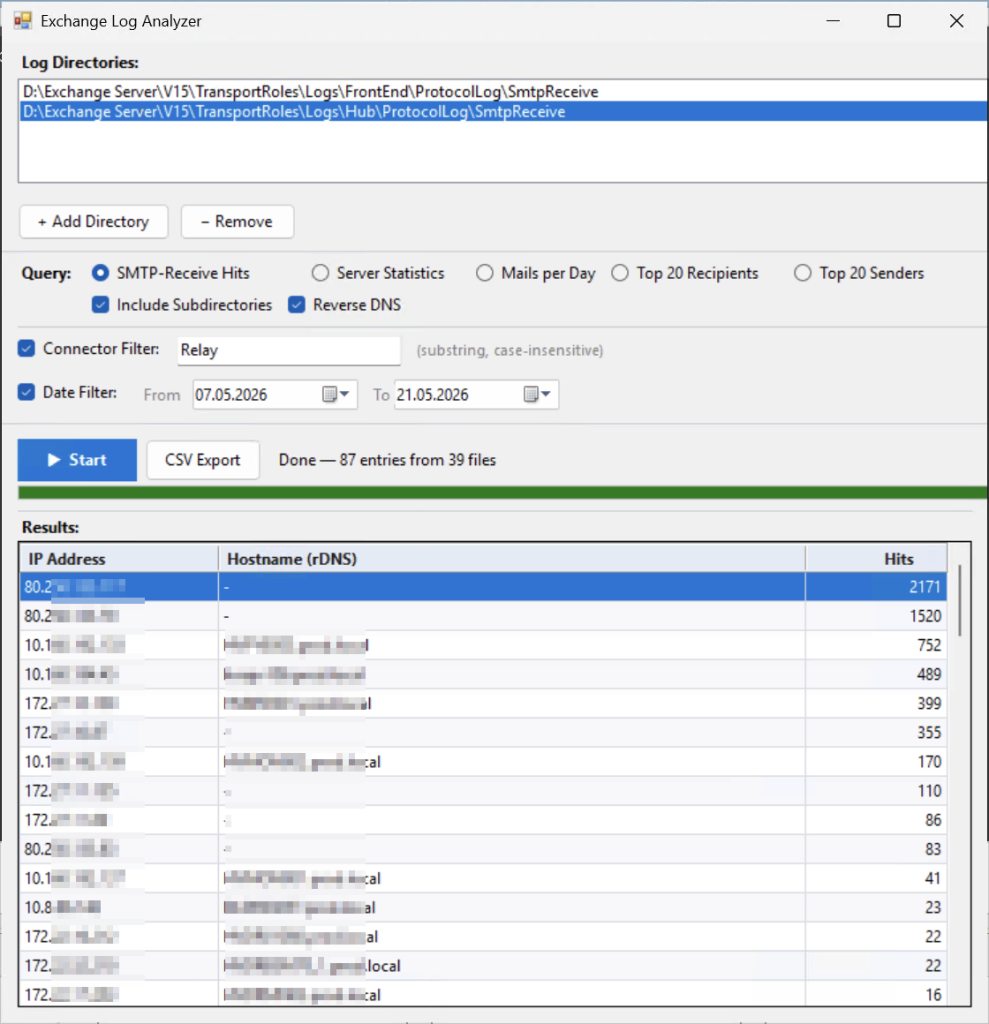
Task: Sort by the IP Address column header
Action: click(x=119, y=559)
